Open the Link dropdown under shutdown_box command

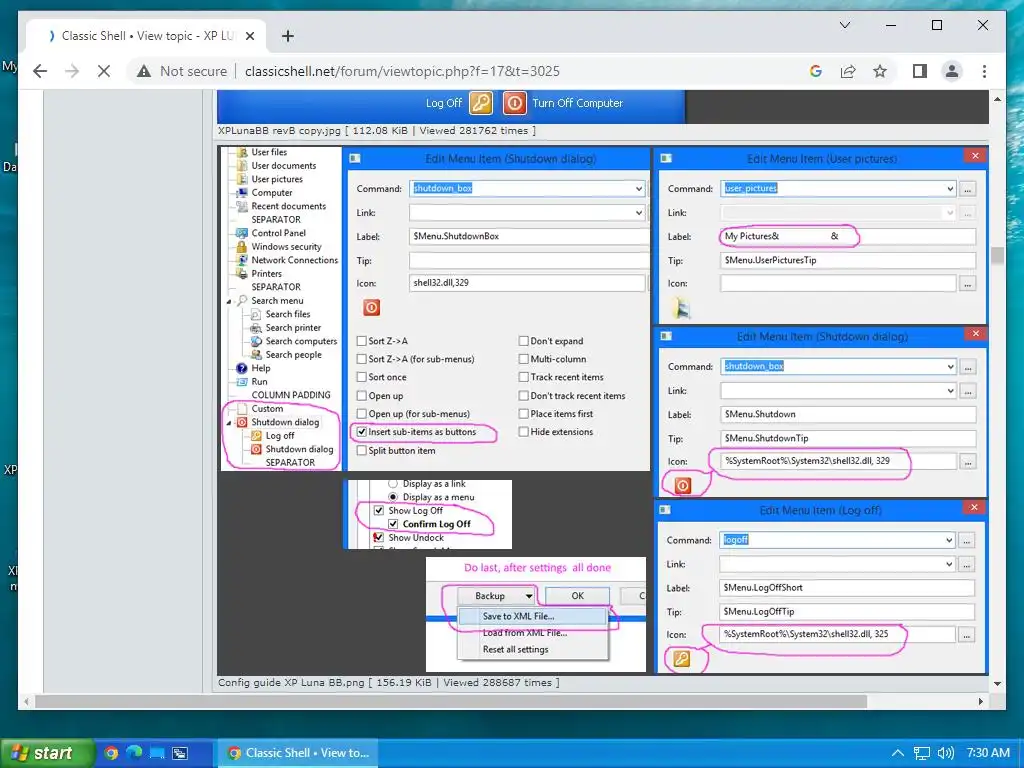pos(638,213)
